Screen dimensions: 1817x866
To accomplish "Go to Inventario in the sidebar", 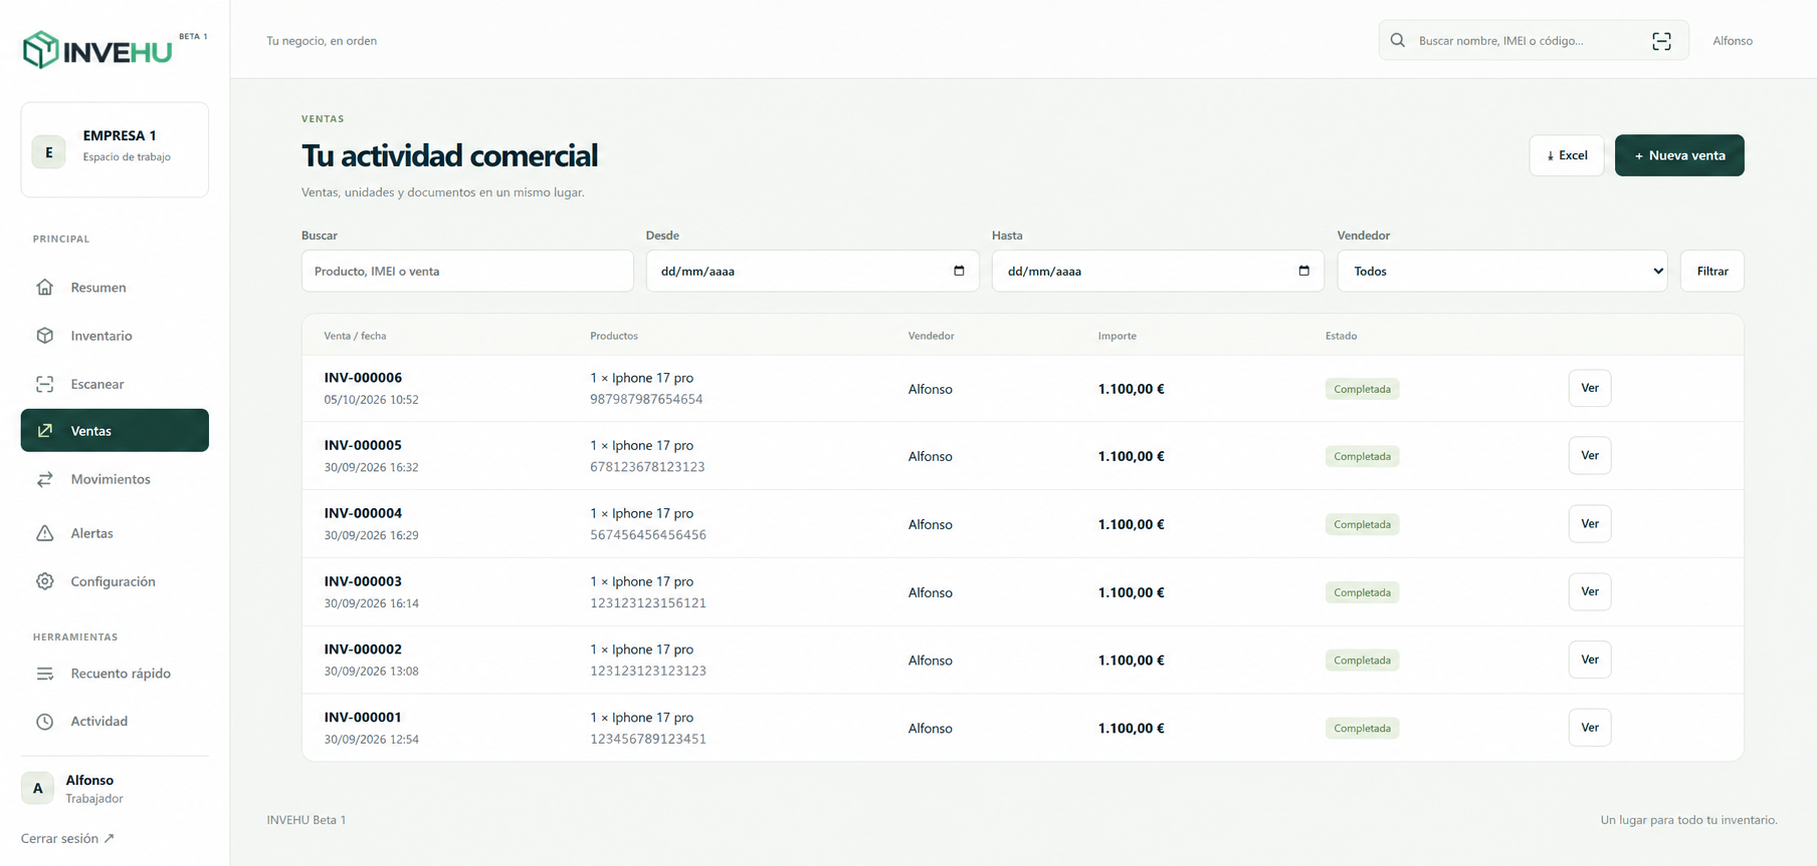I will pos(115,336).
